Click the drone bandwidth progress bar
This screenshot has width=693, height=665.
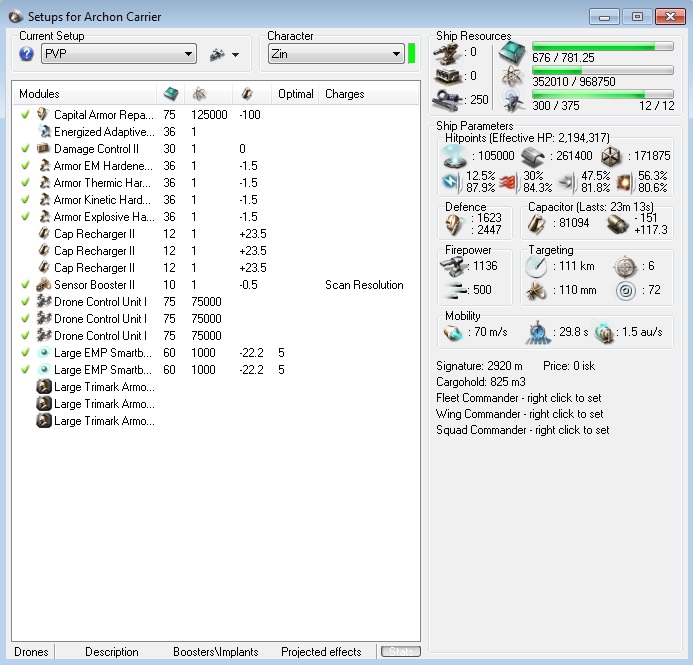point(603,94)
